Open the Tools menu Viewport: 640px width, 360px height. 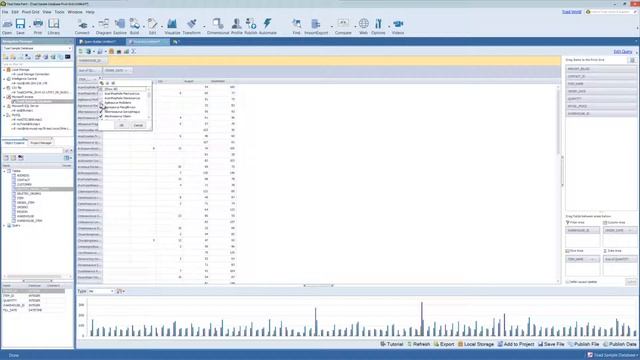[60, 12]
